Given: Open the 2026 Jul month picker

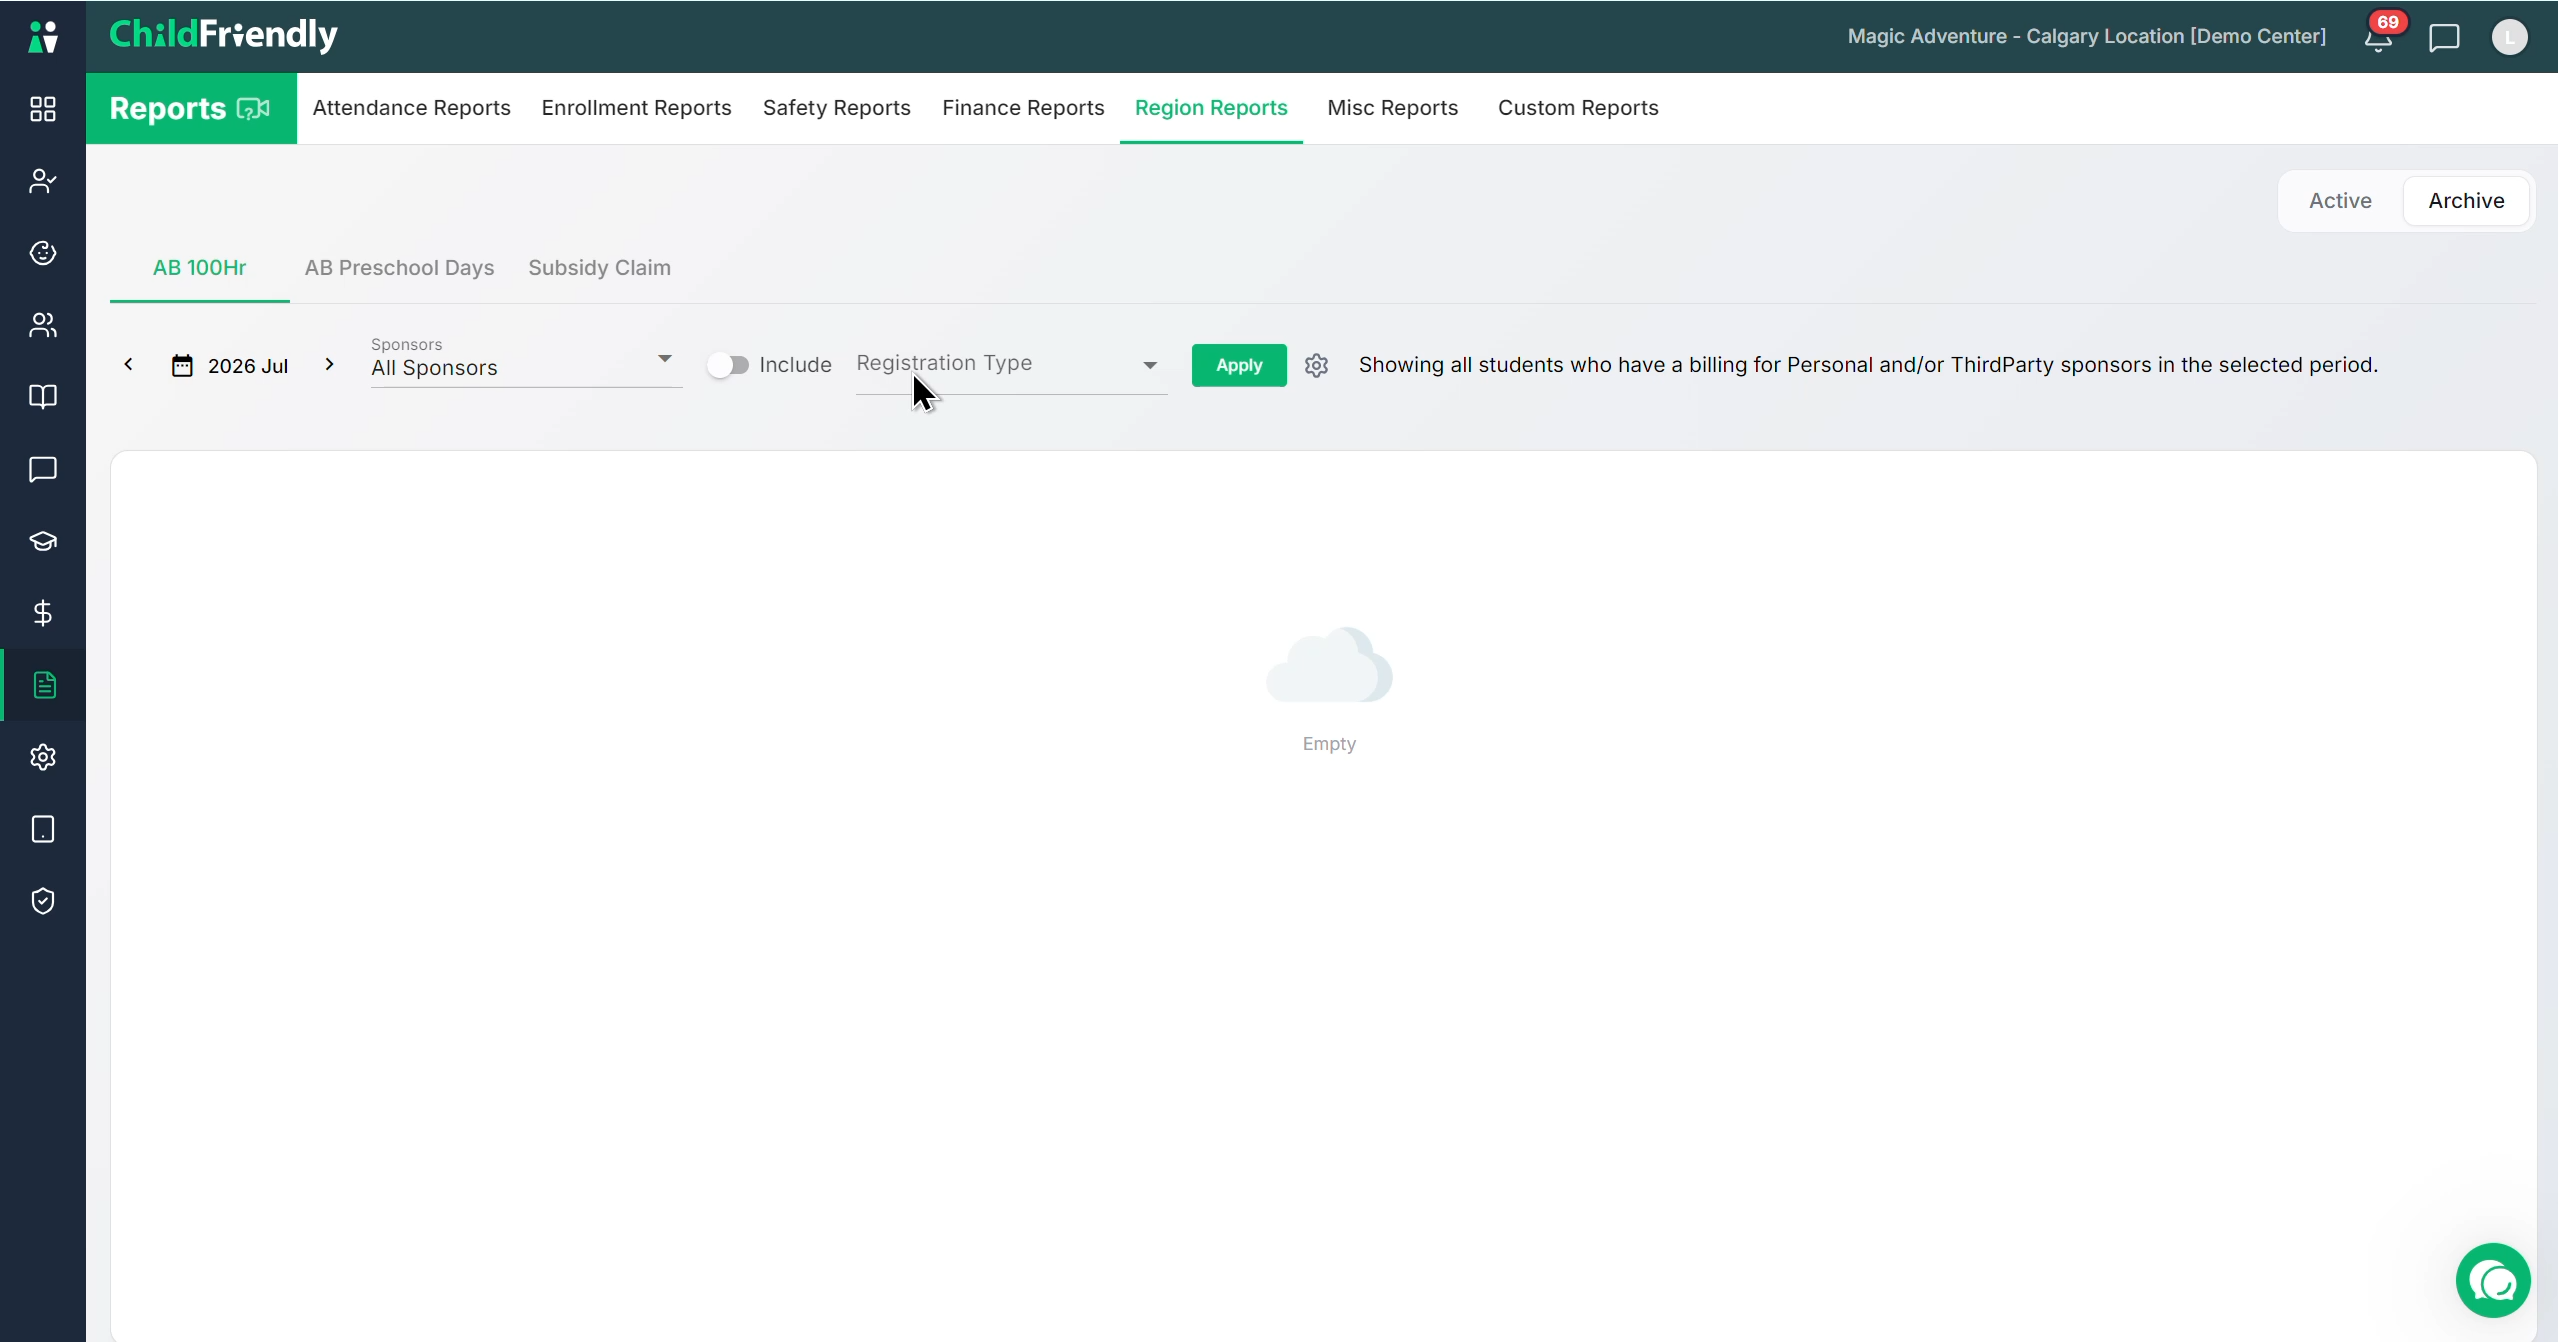Looking at the screenshot, I should [x=231, y=366].
